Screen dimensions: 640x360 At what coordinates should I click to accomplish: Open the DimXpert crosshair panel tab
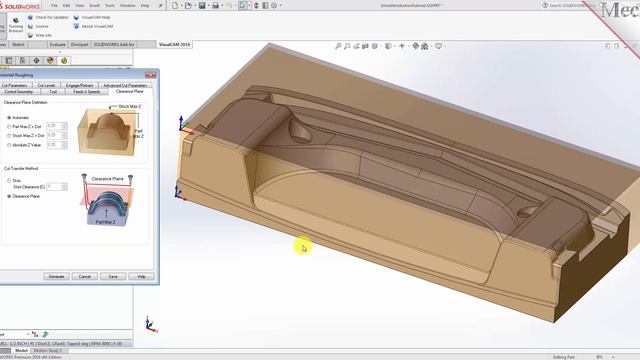[36, 61]
